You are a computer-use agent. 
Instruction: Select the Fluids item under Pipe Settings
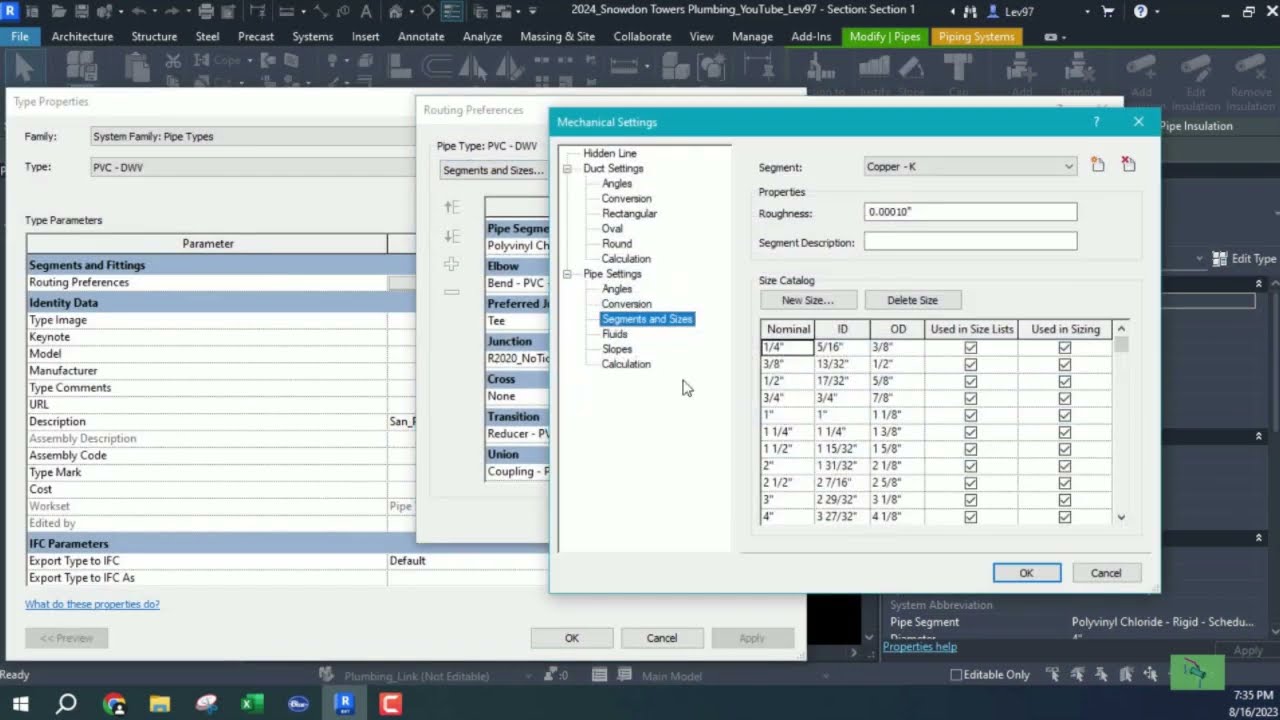pos(615,334)
